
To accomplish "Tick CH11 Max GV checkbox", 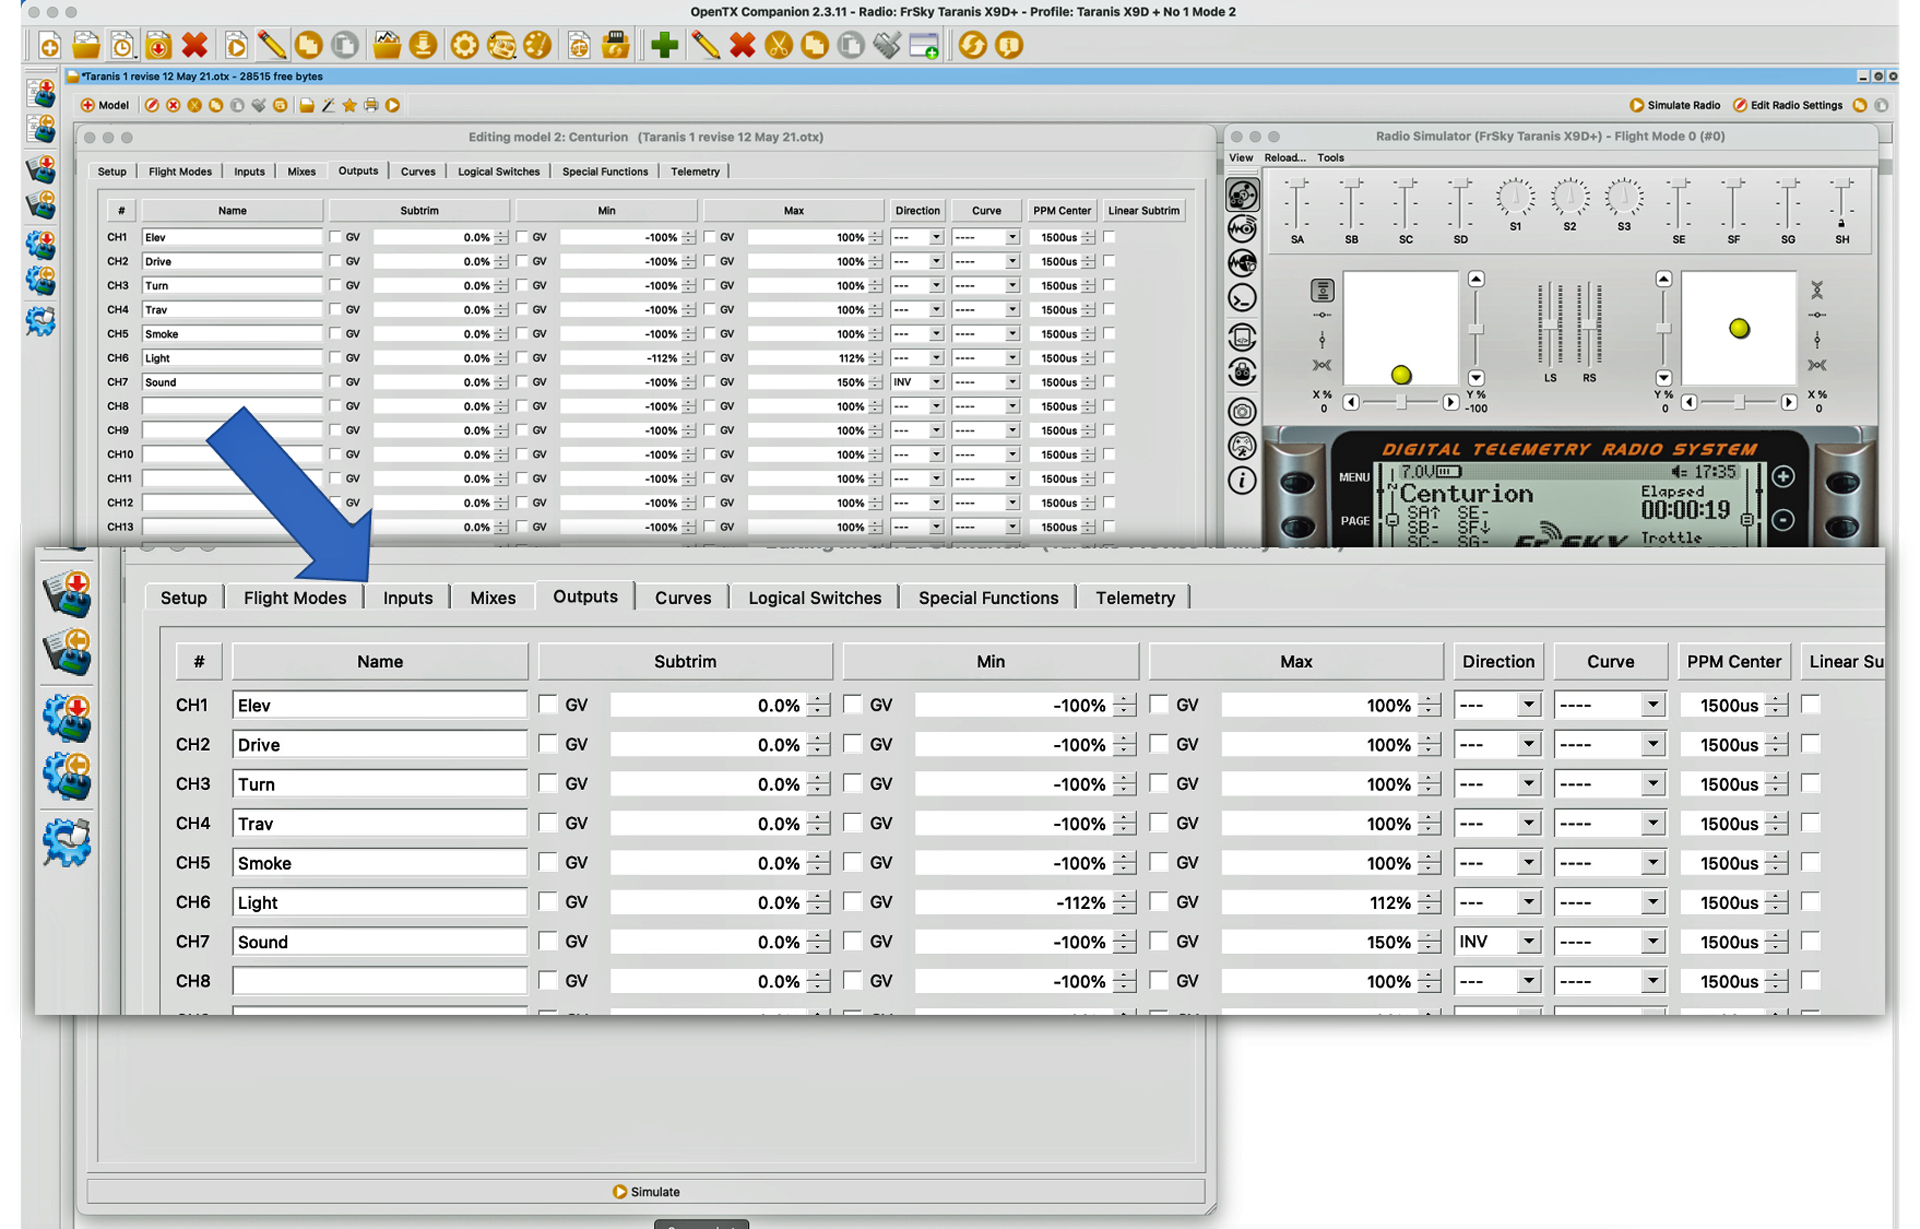I will coord(709,478).
